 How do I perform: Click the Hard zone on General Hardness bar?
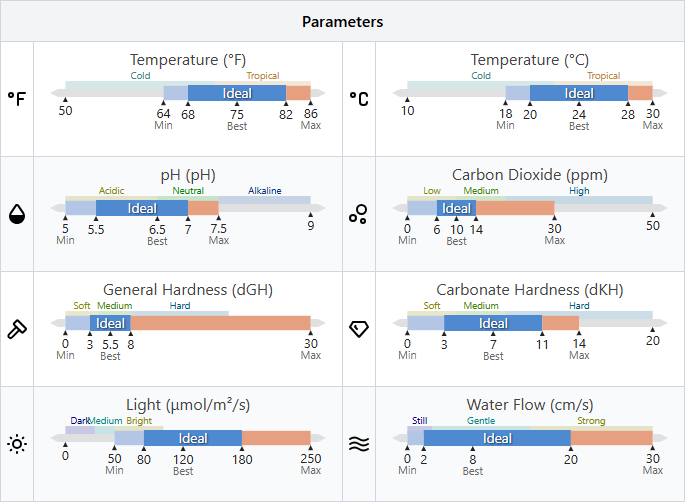click(180, 306)
